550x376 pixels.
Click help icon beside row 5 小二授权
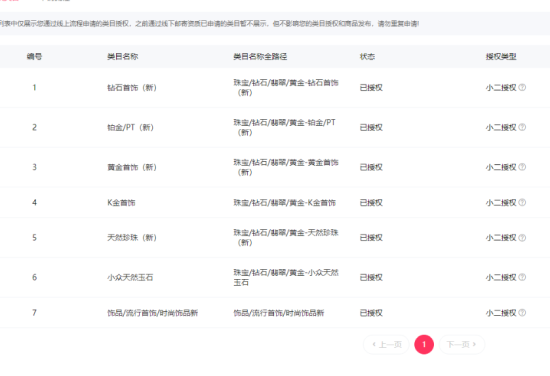[522, 238]
